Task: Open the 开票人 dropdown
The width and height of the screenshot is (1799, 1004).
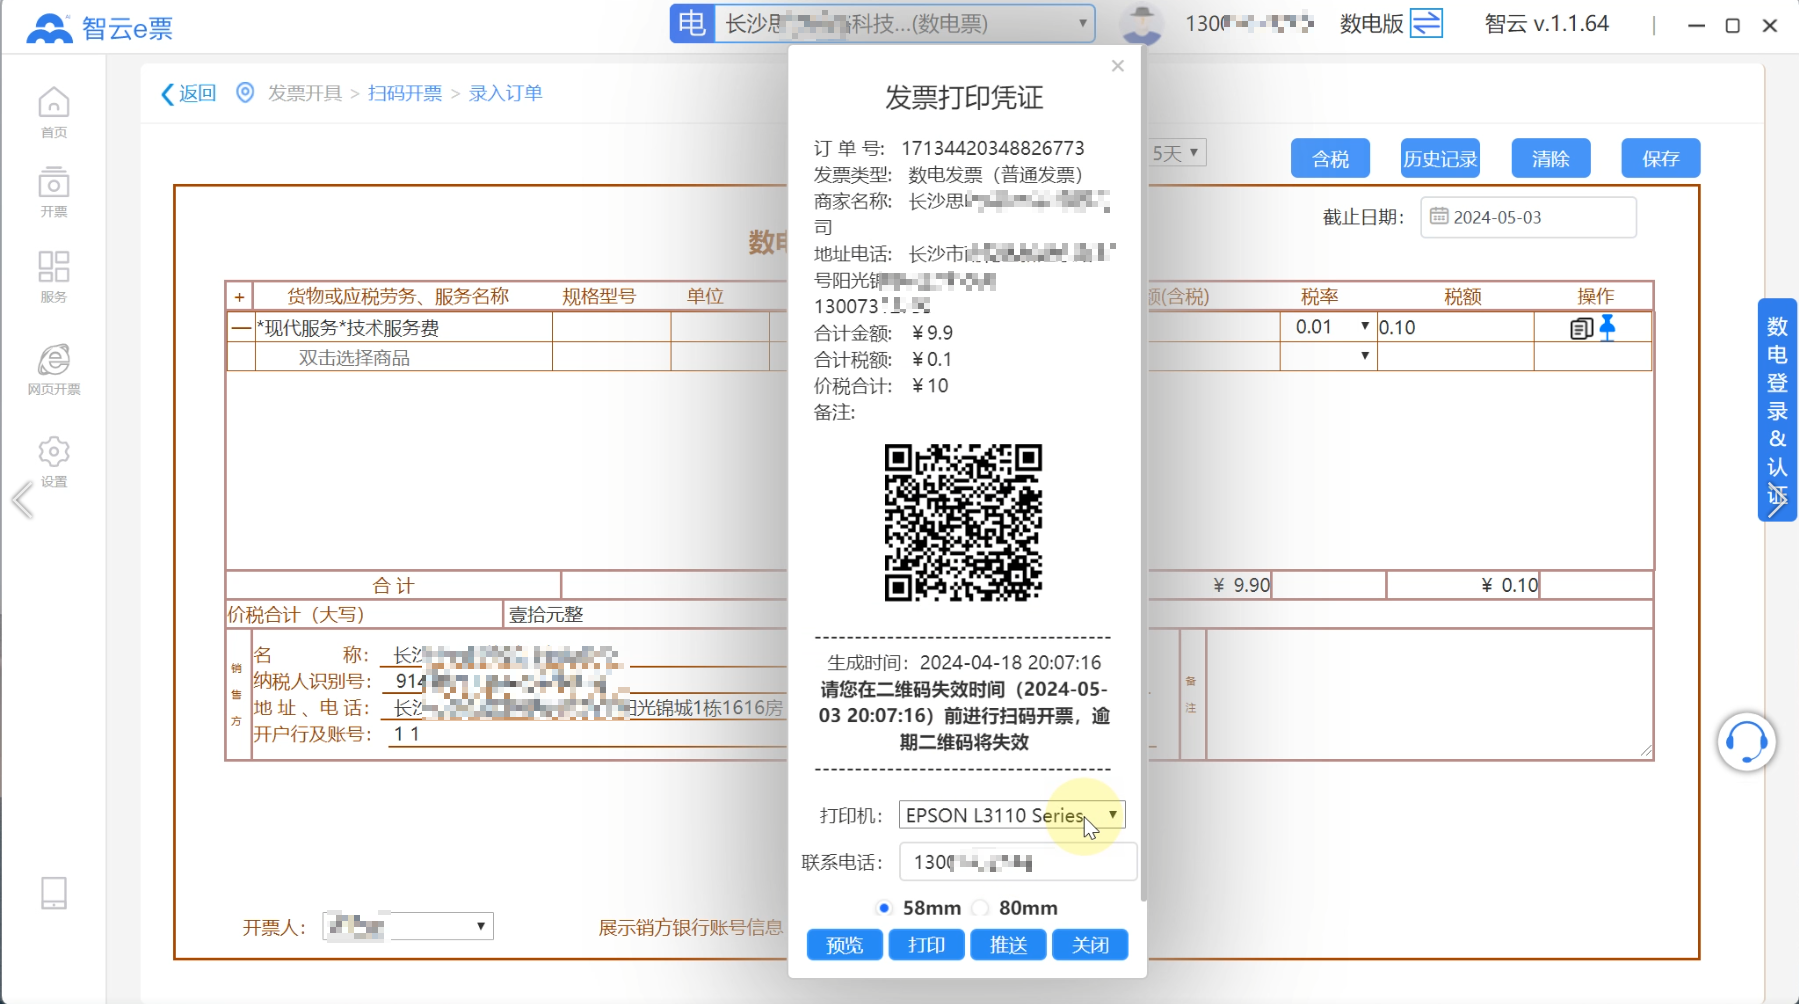Action: (408, 926)
